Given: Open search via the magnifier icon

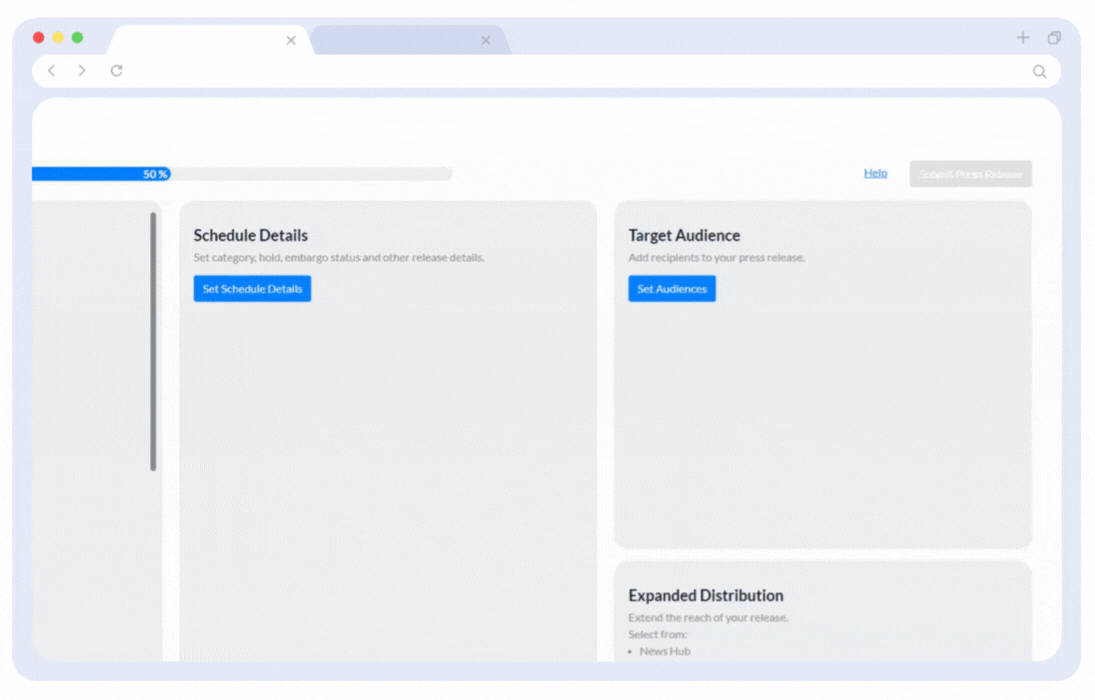Looking at the screenshot, I should coord(1040,70).
